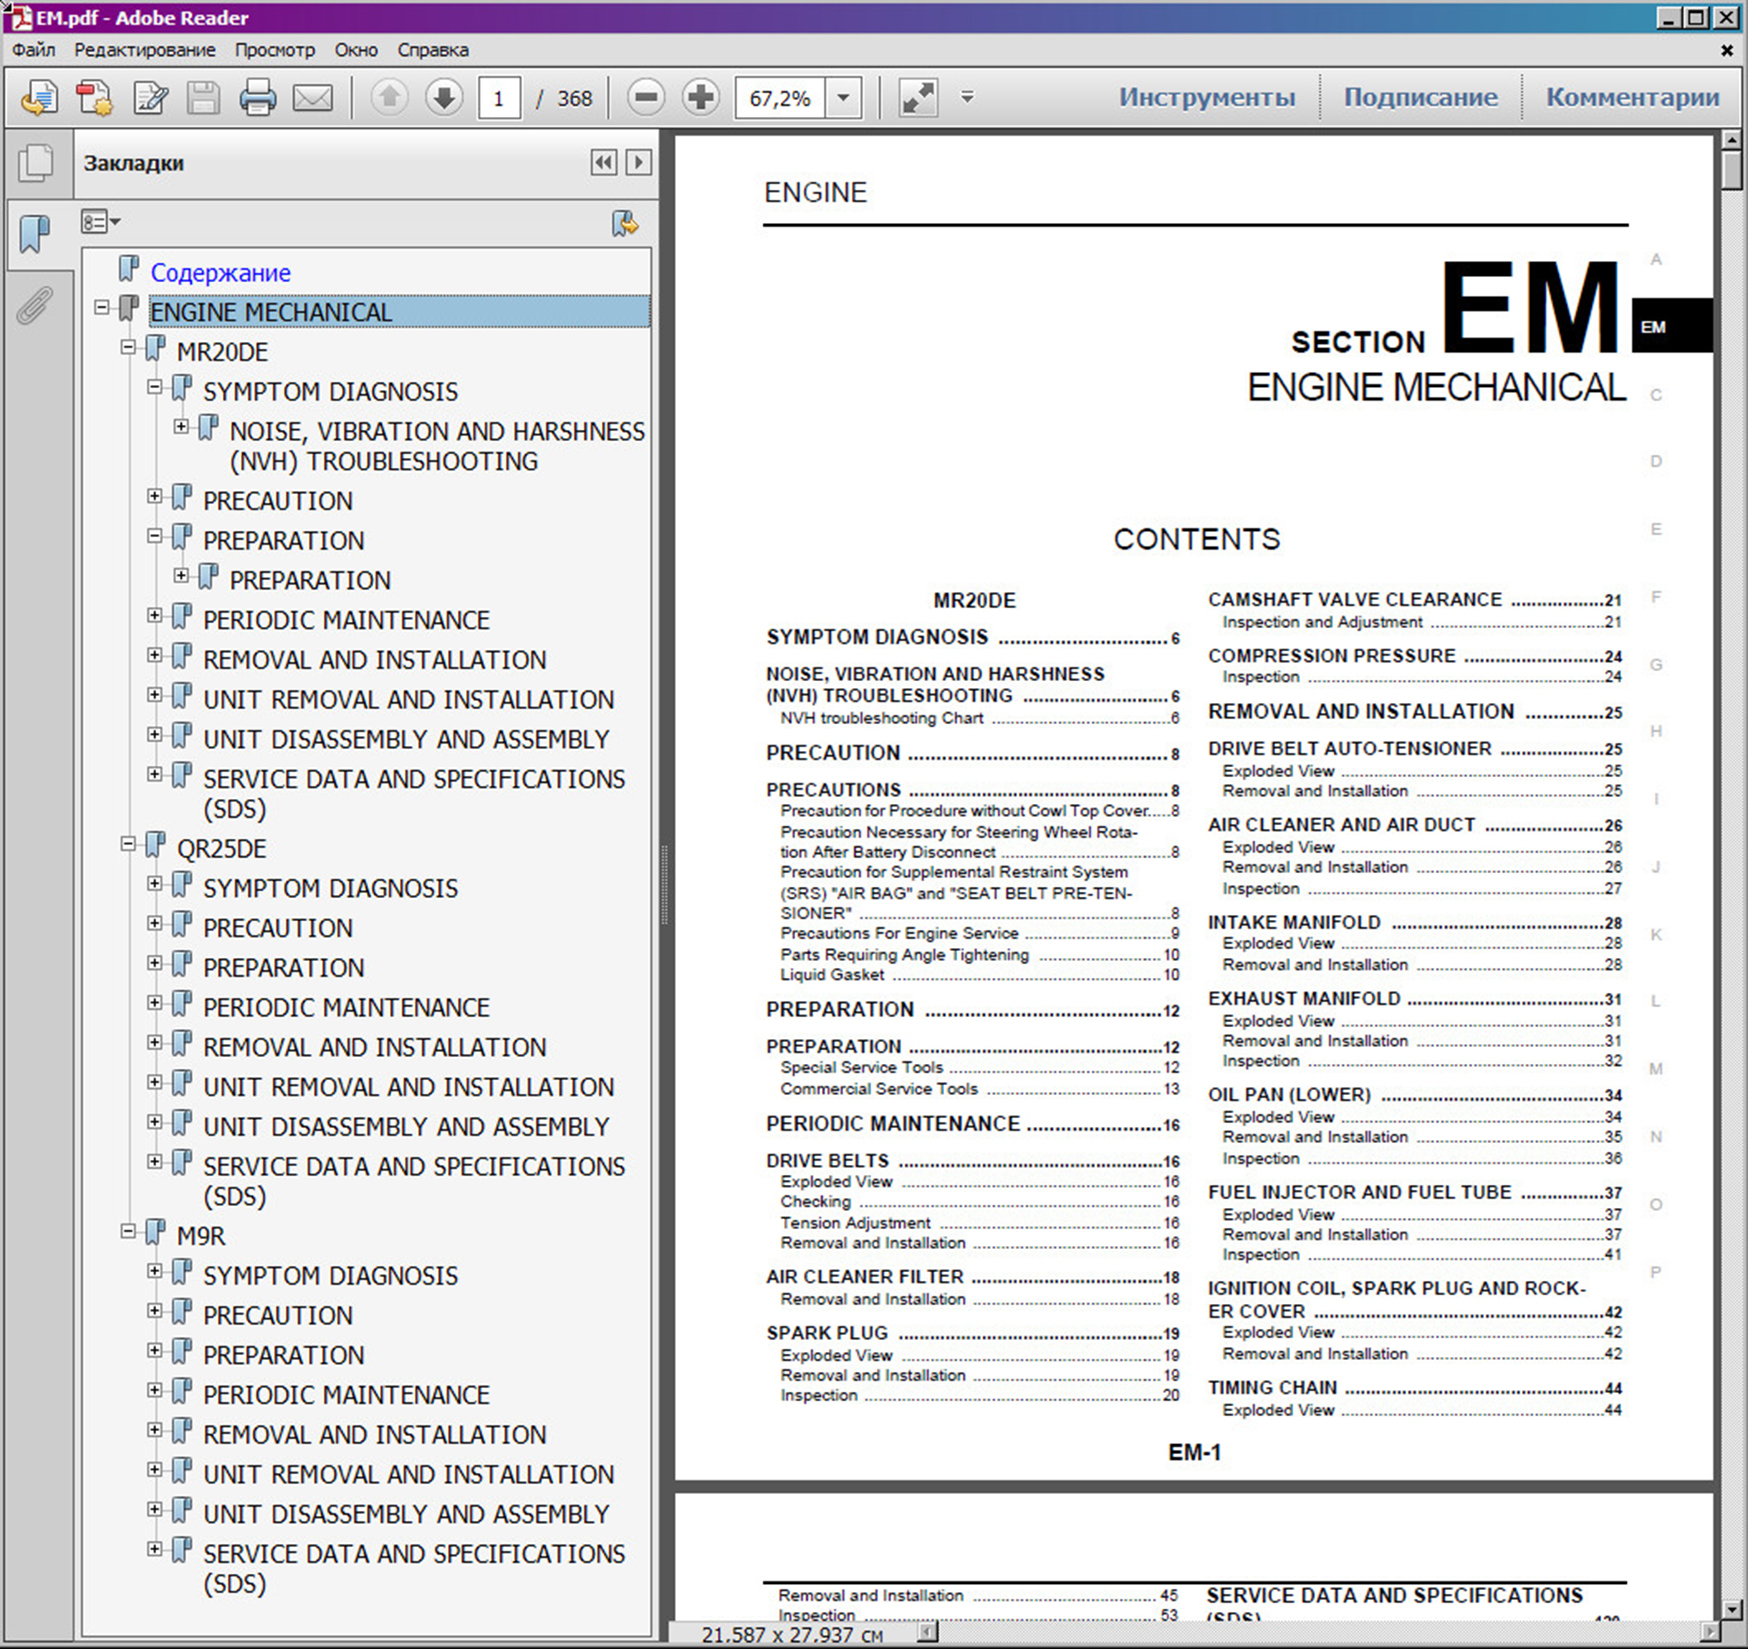
Task: Zoom out with the minus button
Action: [646, 98]
